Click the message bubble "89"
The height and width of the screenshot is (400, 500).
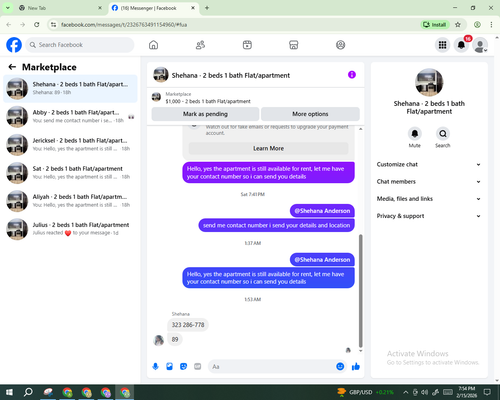[175, 339]
